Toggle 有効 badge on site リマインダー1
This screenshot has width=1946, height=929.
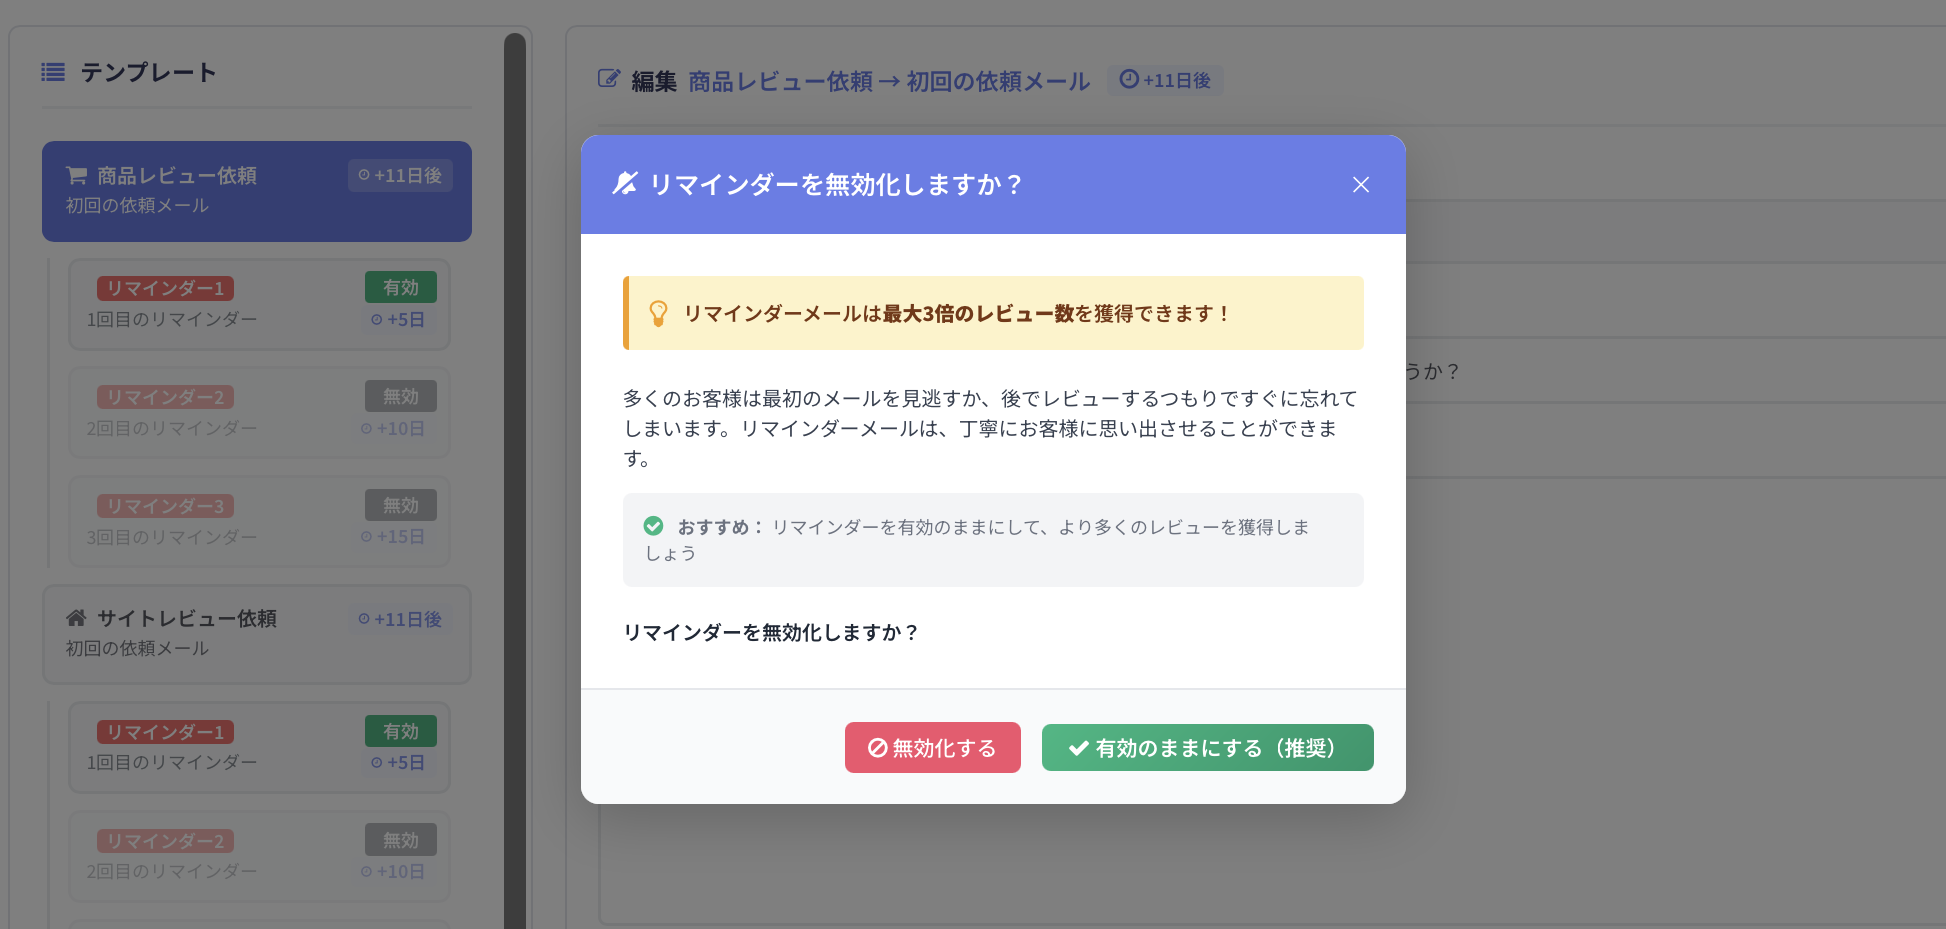tap(400, 731)
